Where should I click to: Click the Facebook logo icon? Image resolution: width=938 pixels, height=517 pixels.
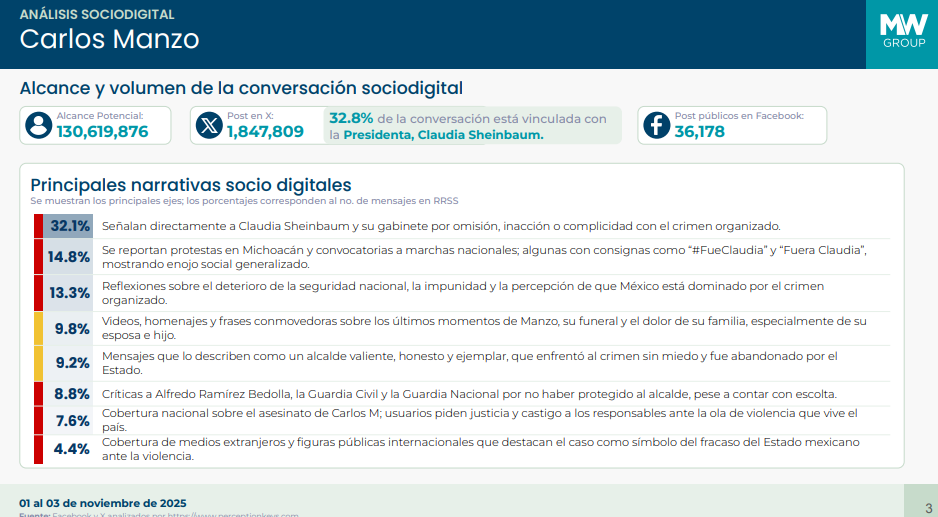tap(655, 125)
